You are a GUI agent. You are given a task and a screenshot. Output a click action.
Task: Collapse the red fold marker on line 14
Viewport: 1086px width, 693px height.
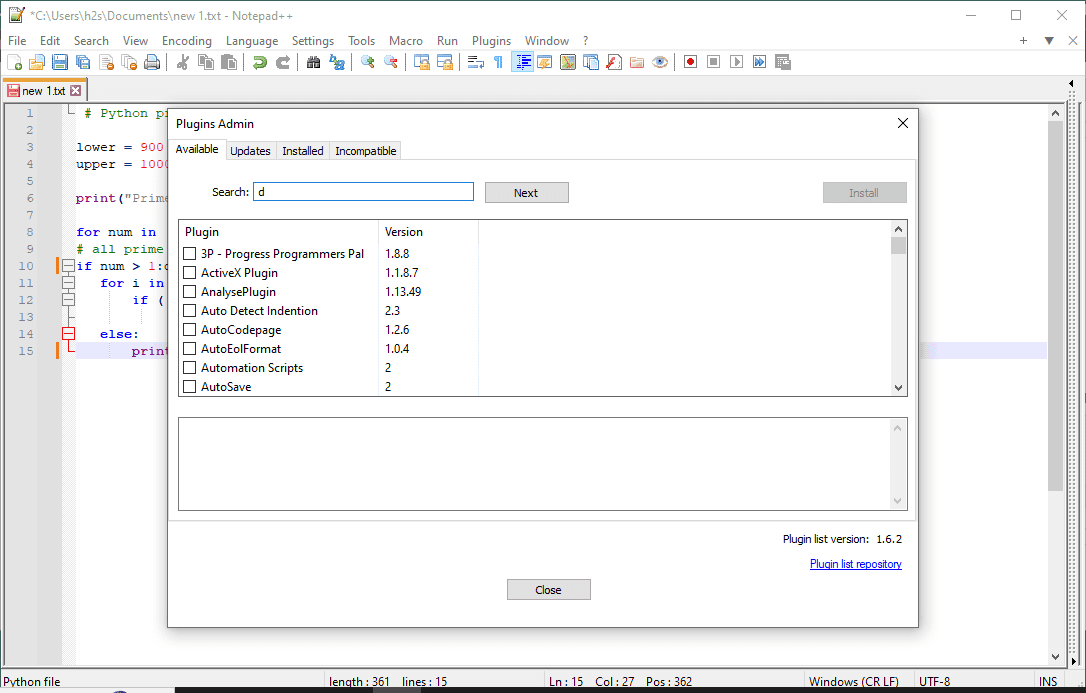pyautogui.click(x=68, y=334)
